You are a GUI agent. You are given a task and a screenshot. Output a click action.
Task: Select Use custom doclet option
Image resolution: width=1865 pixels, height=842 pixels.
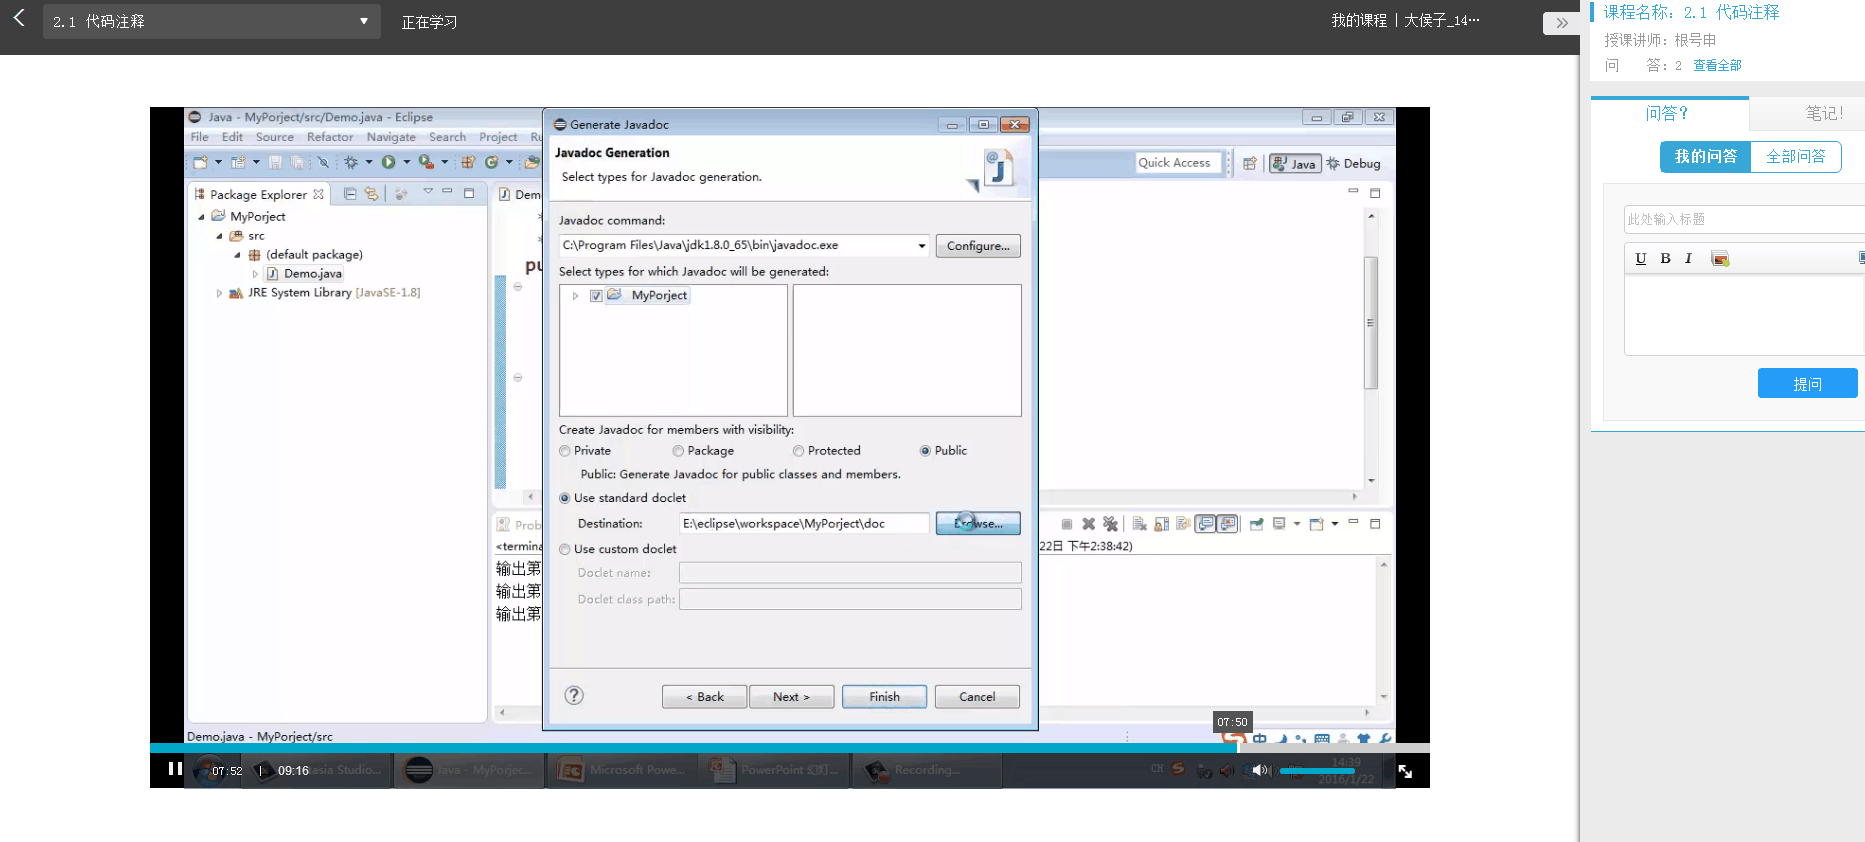[565, 549]
